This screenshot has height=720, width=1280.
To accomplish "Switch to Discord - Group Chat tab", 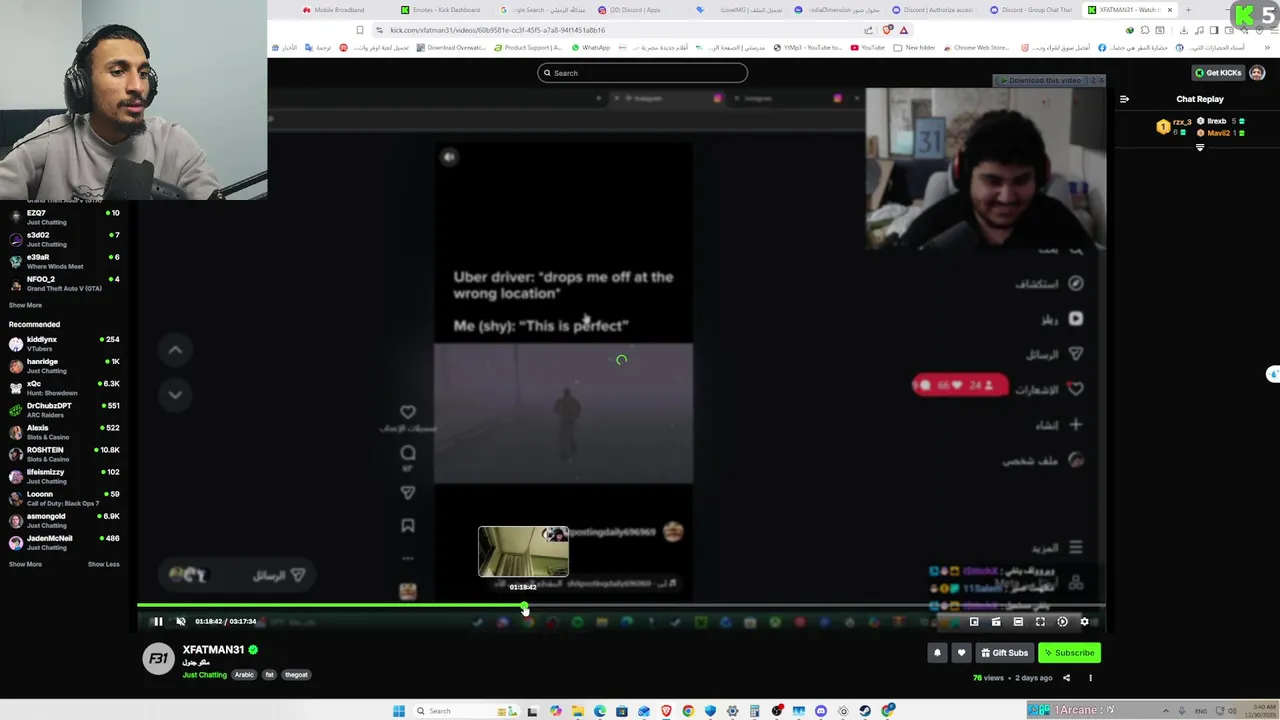I will coord(1033,10).
